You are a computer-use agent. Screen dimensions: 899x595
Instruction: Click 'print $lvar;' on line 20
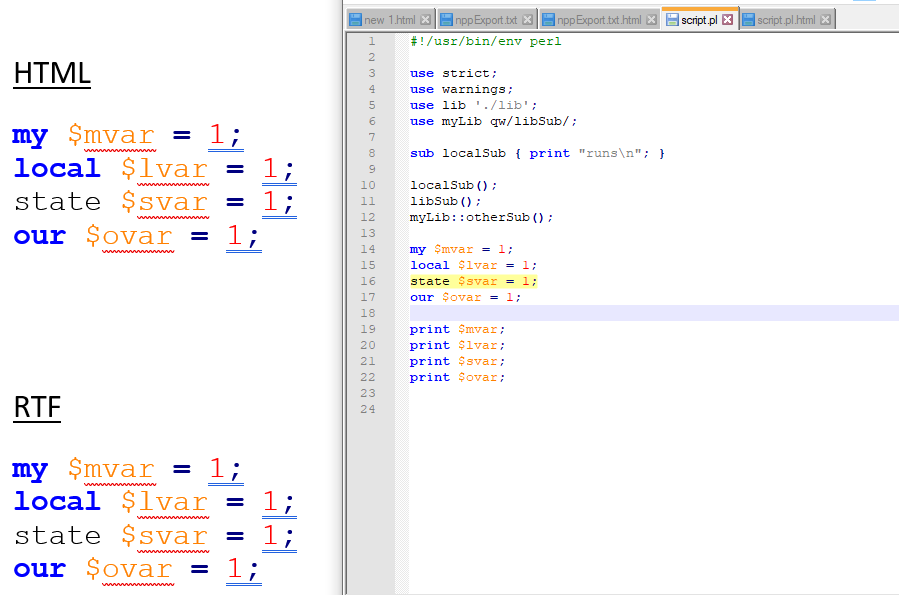(x=458, y=345)
